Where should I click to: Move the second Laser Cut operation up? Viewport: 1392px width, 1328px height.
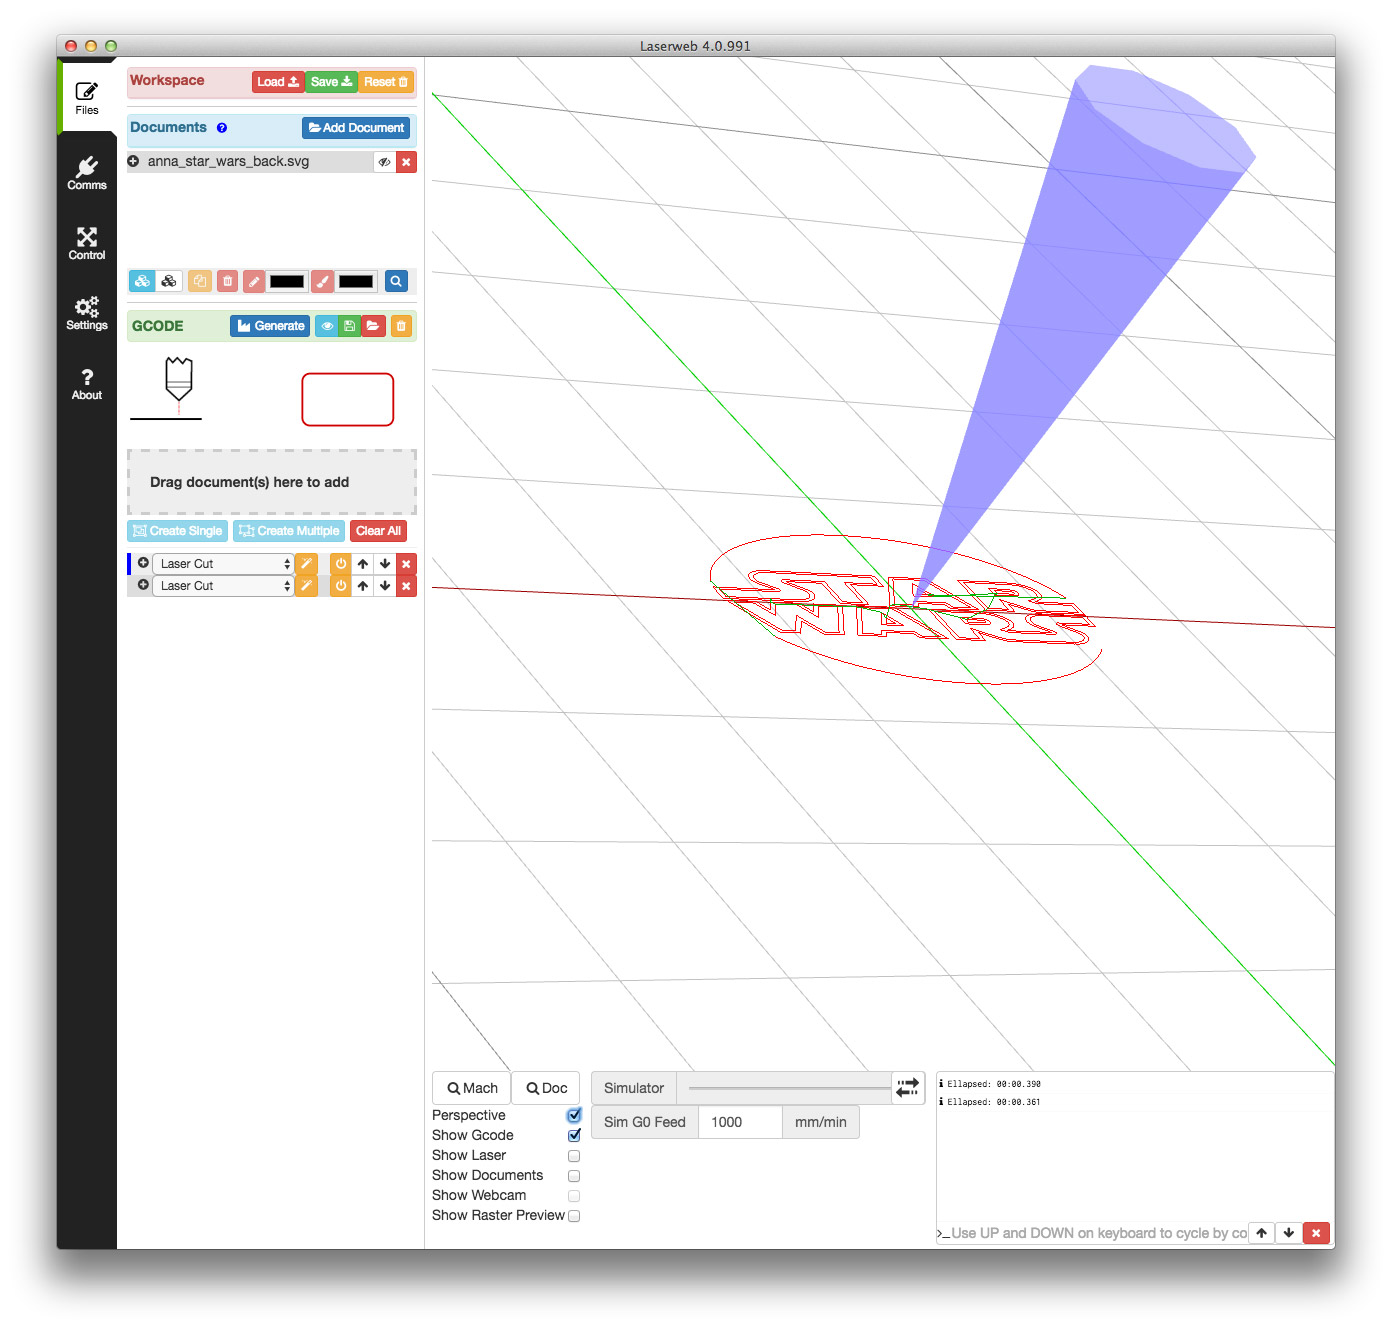coord(363,586)
